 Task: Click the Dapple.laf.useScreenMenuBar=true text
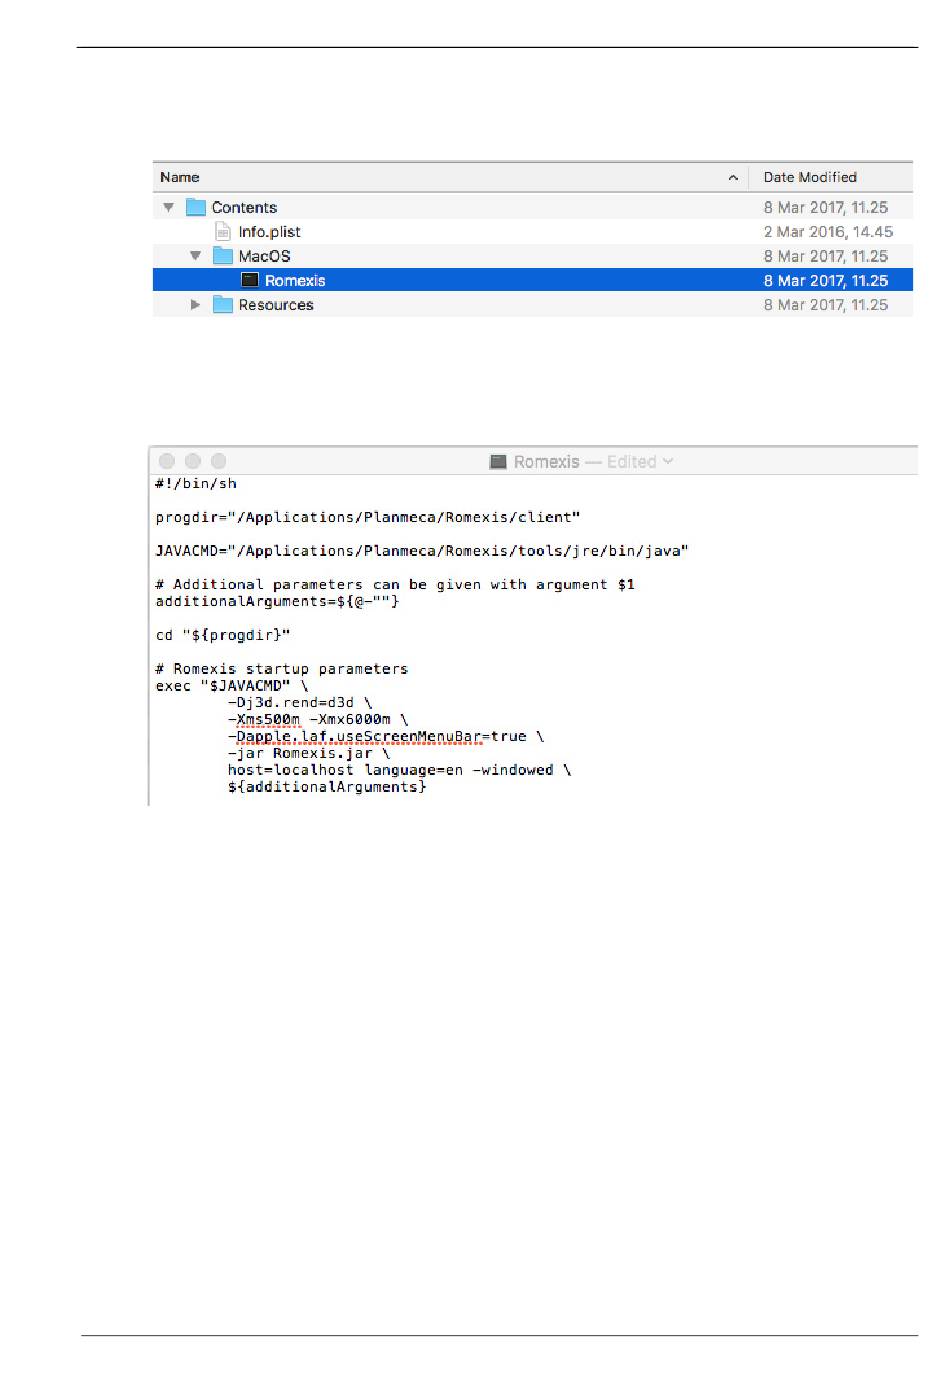(381, 737)
